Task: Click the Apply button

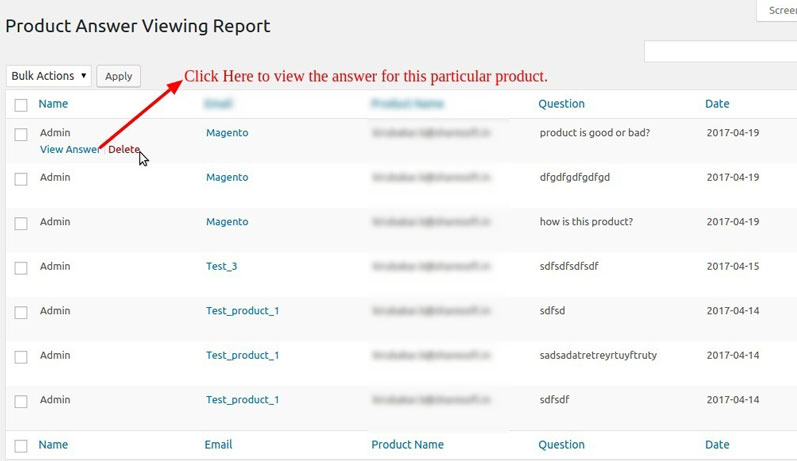Action: click(118, 76)
